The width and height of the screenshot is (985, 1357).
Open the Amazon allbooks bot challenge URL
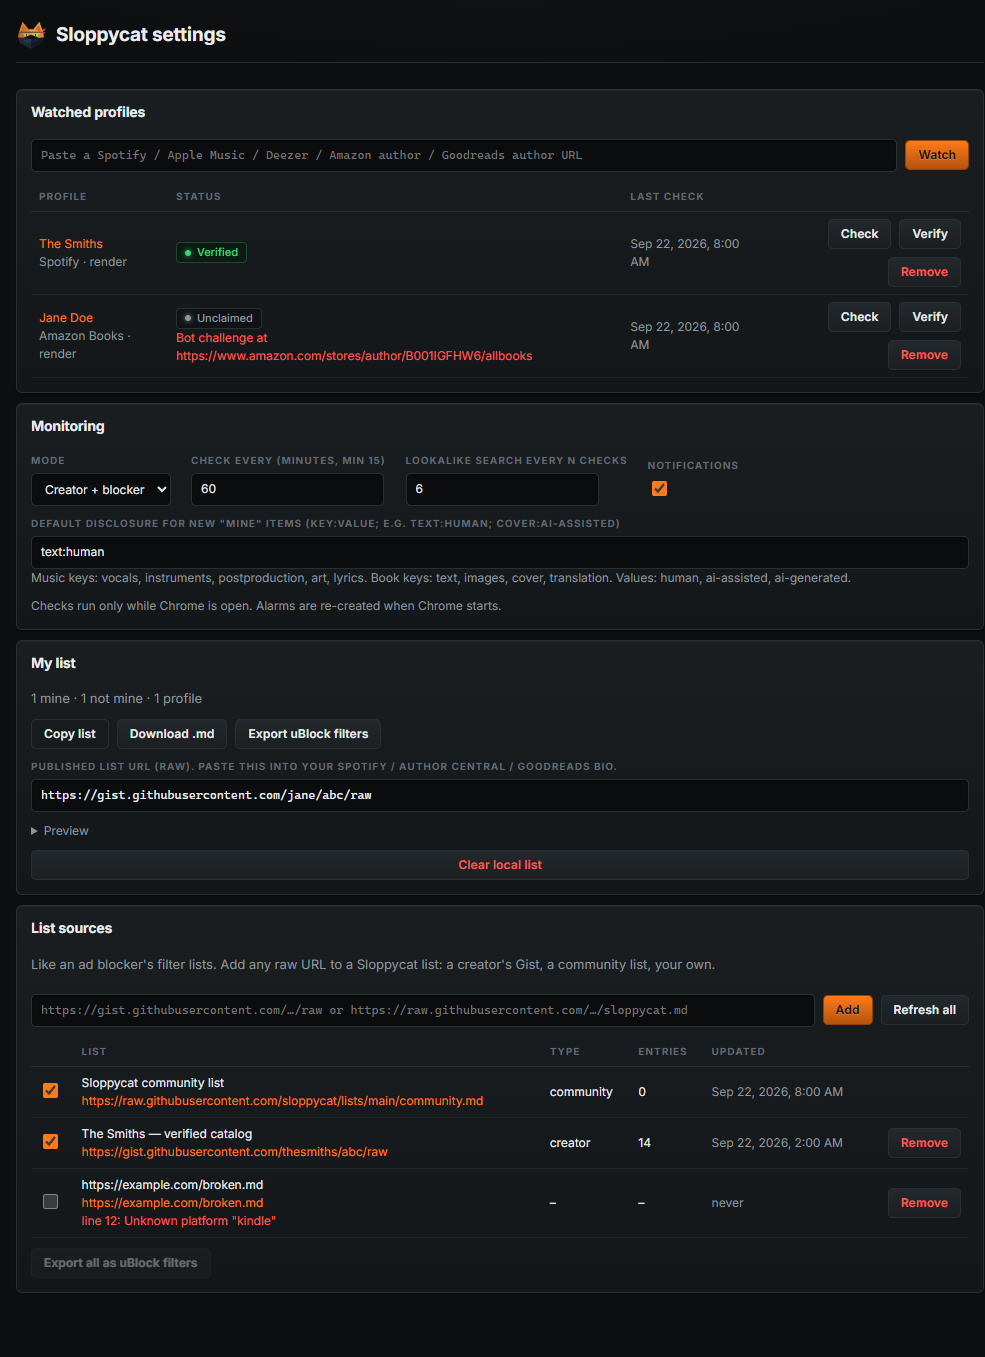[354, 356]
